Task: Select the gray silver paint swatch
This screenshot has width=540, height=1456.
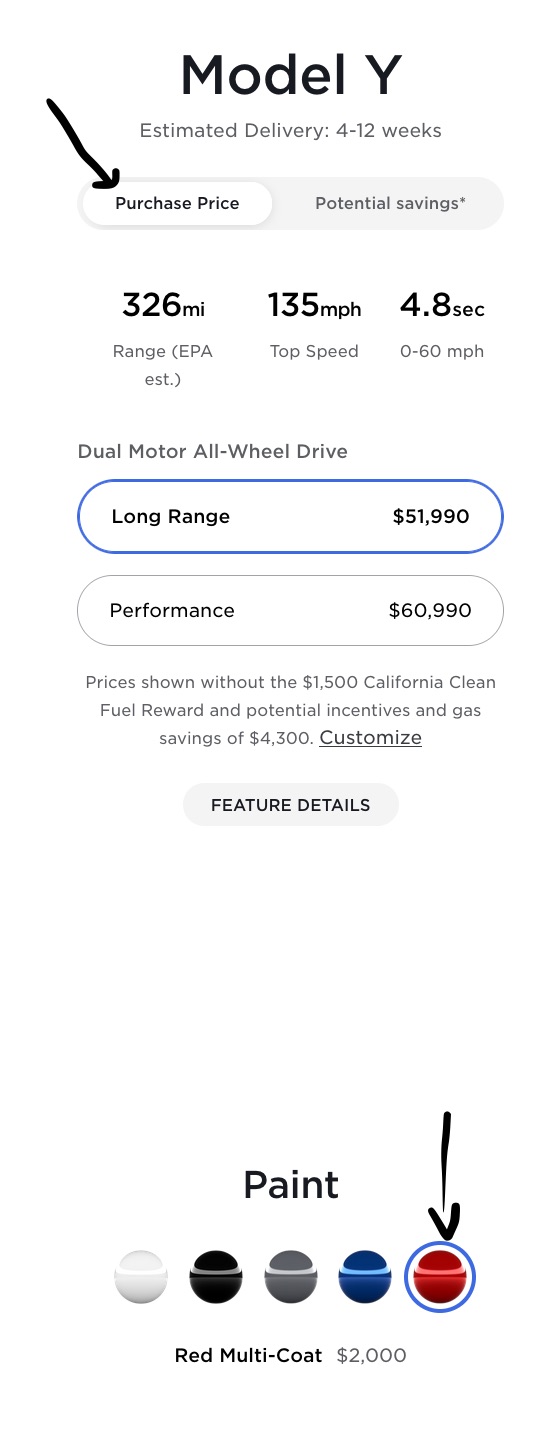Action: point(290,1277)
